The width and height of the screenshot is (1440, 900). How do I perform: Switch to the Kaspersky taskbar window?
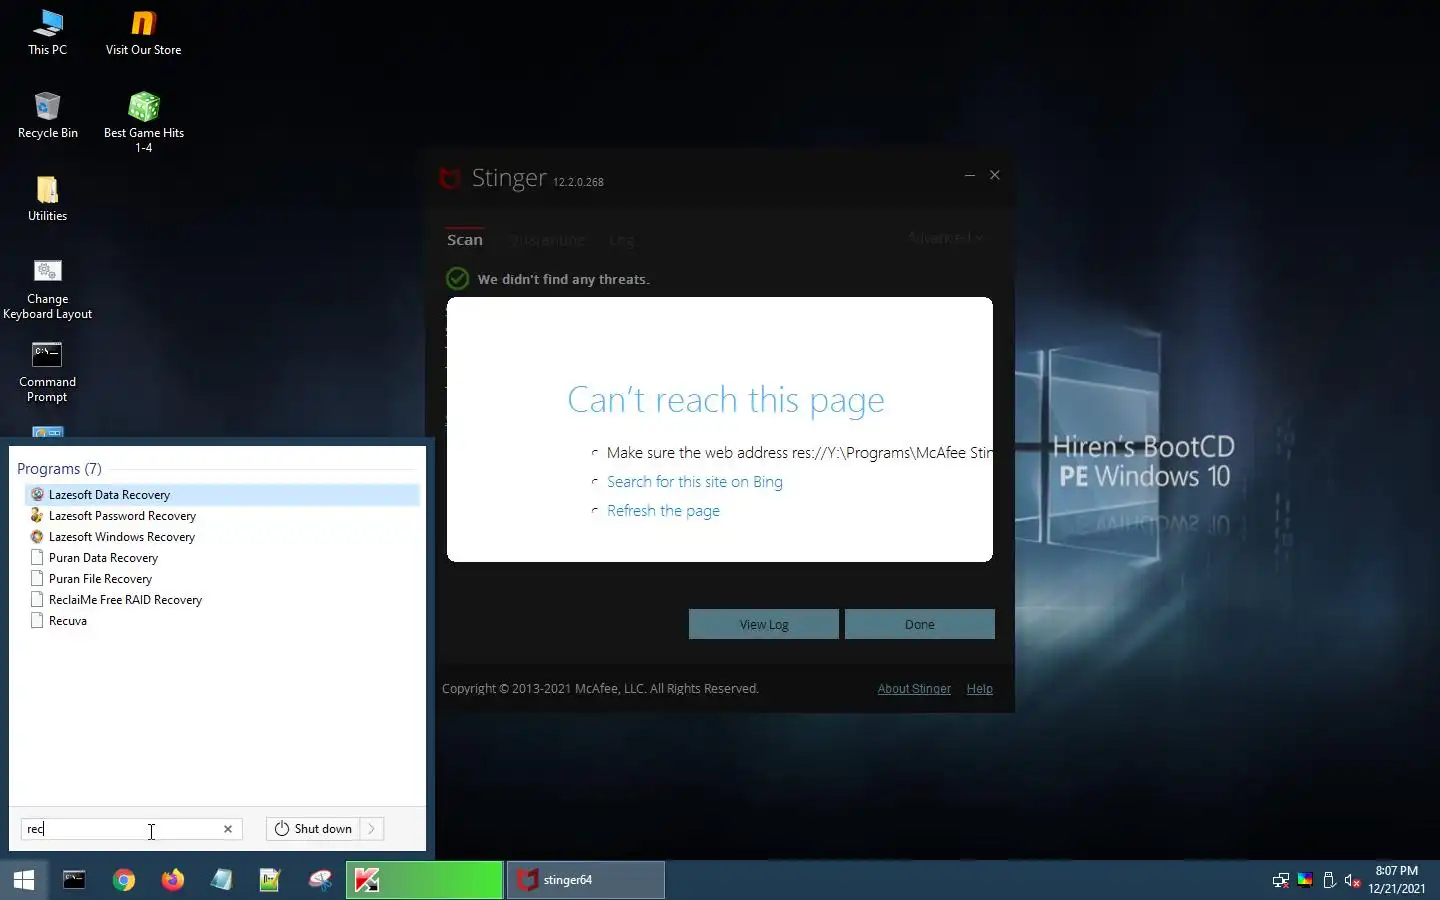pos(424,880)
